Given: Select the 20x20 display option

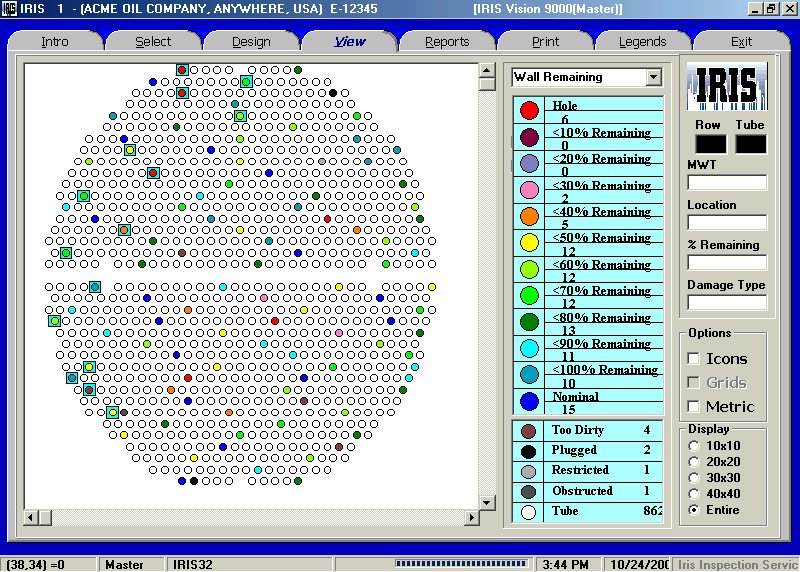Looking at the screenshot, I should point(693,462).
